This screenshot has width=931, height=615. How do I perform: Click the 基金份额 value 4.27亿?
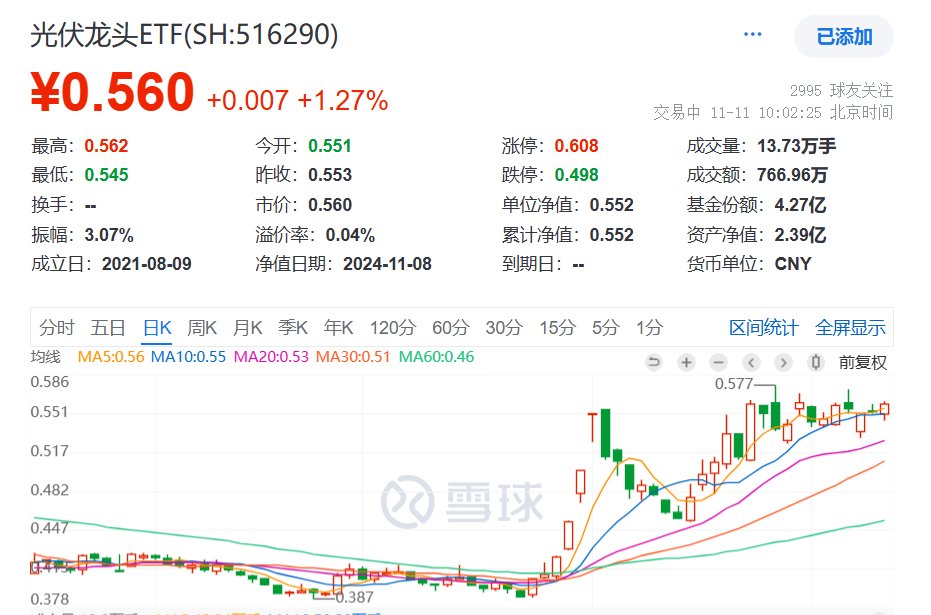click(x=800, y=205)
